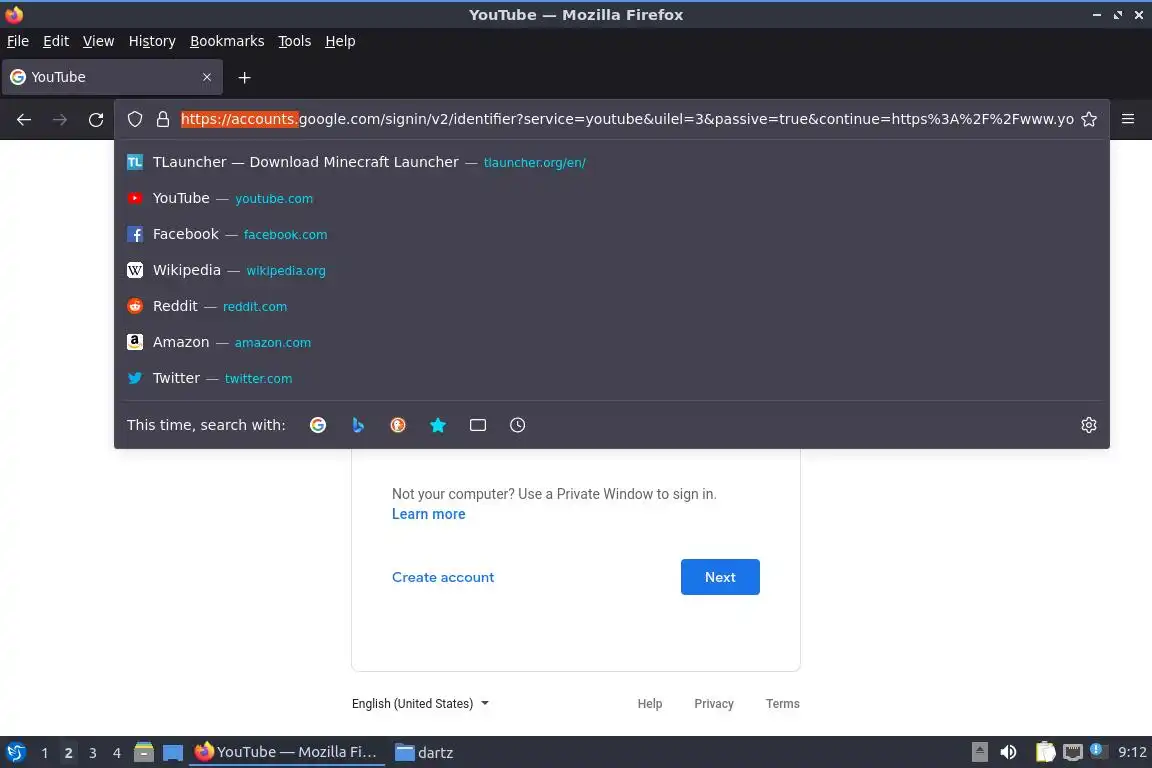Screen dimensions: 1152x768
Task: Close the YouTube tab
Action: coord(207,77)
